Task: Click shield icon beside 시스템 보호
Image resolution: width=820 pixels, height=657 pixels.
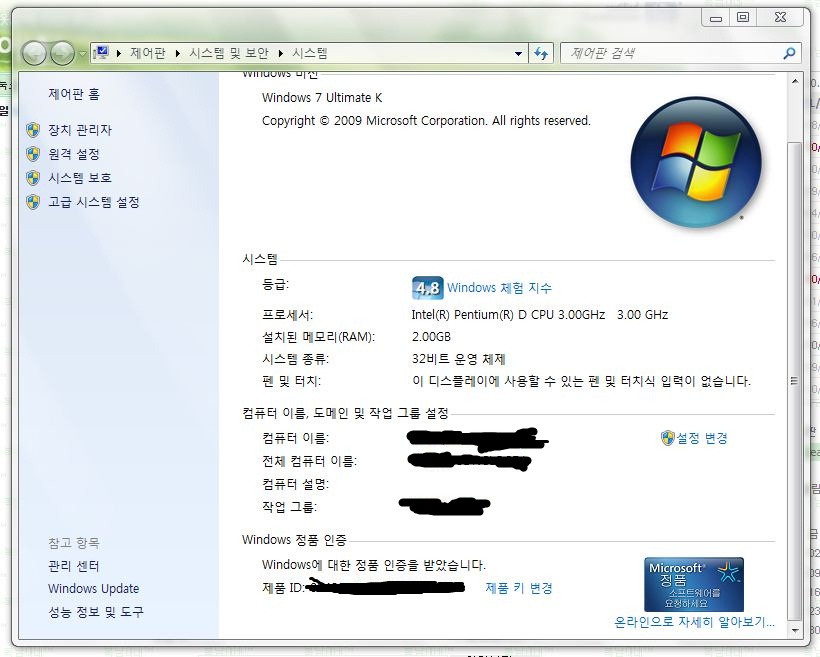Action: click(33, 178)
